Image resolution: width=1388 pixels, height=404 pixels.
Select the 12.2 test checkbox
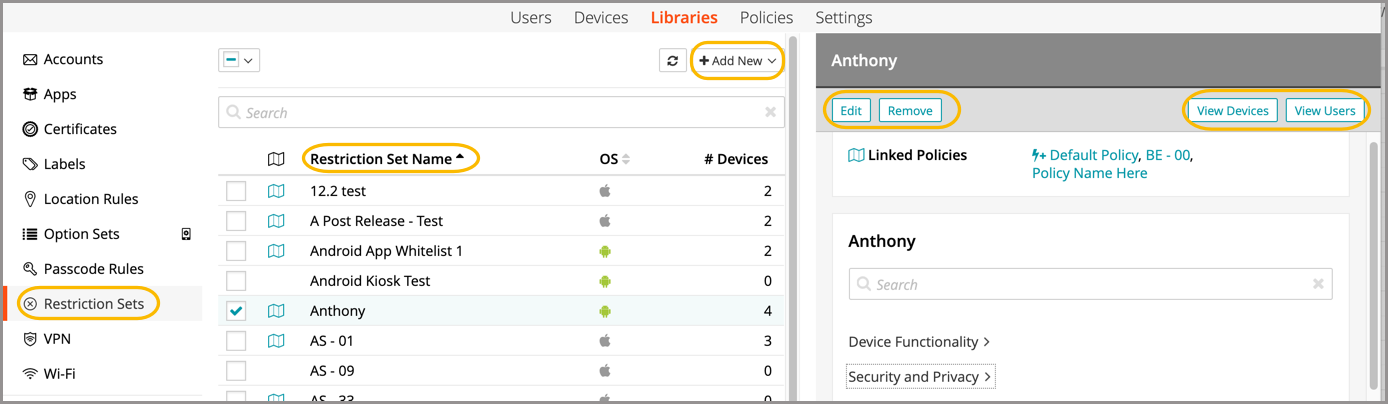pyautogui.click(x=236, y=191)
